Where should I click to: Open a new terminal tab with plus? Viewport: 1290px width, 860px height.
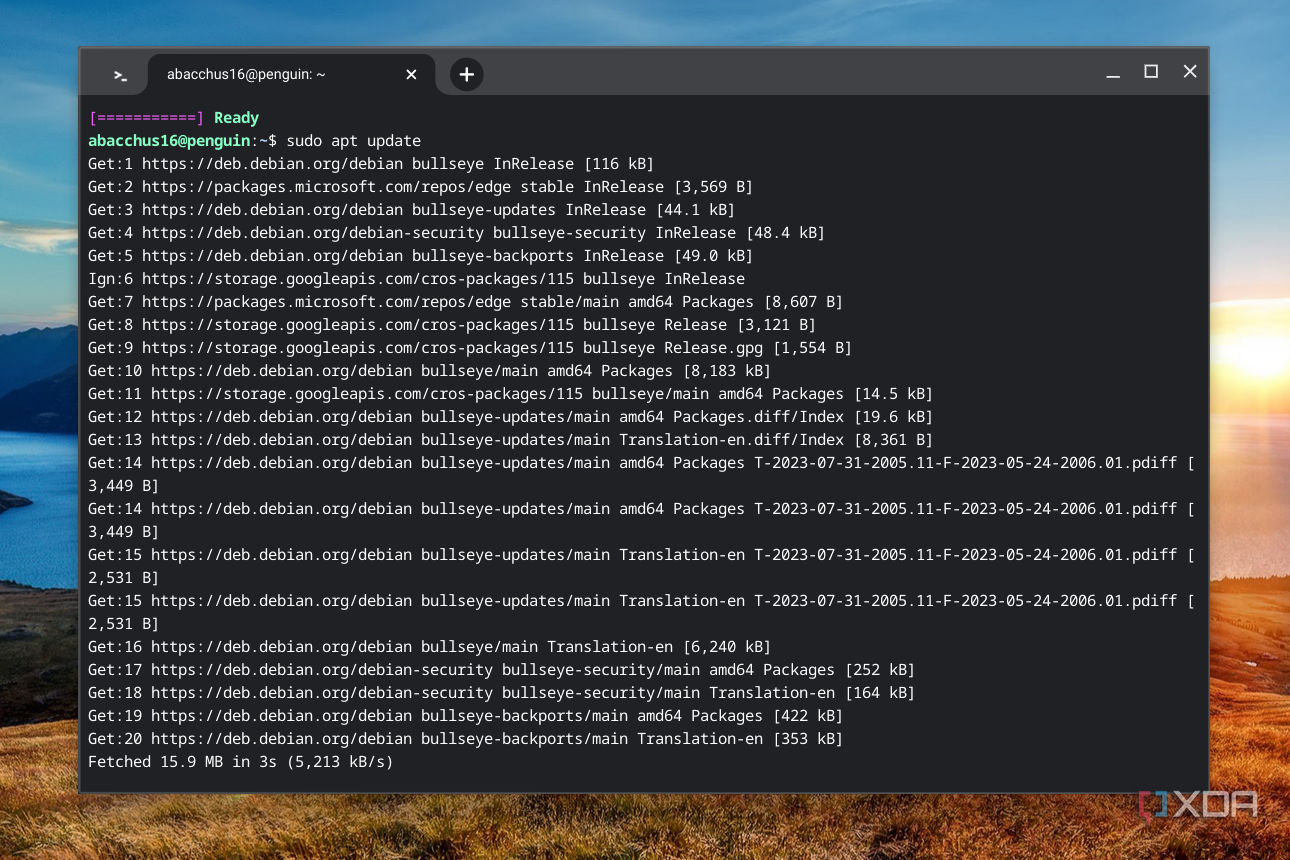tap(466, 74)
